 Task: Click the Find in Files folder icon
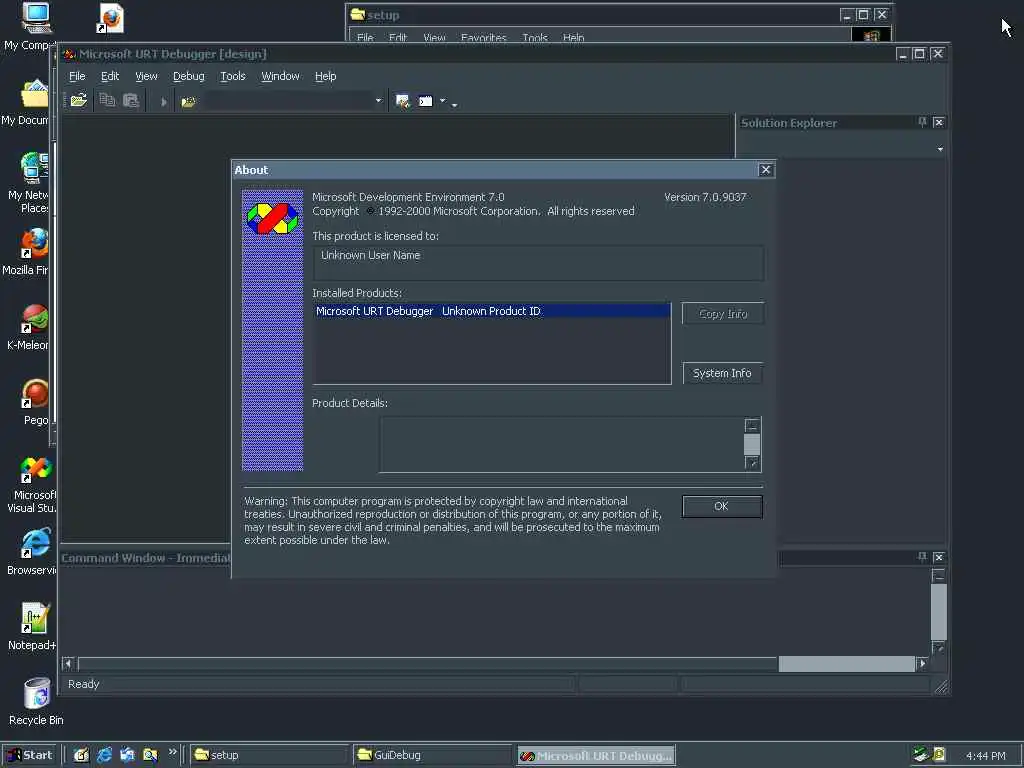188,101
